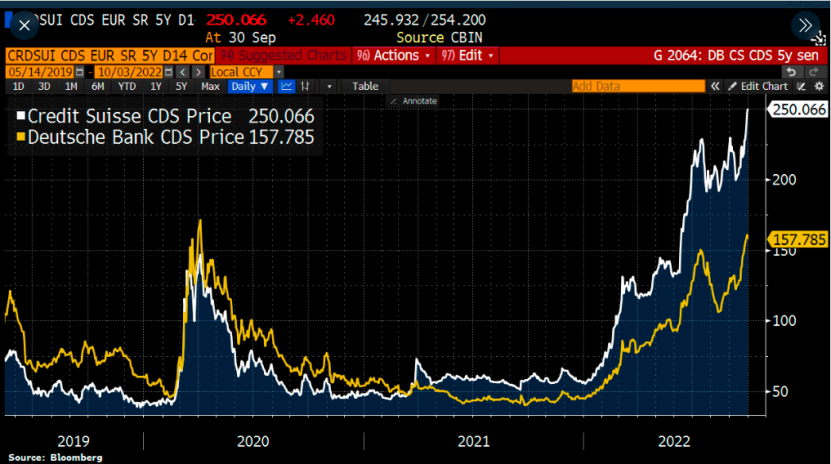Select the 1M time range
This screenshot has height=464, width=831.
click(71, 86)
